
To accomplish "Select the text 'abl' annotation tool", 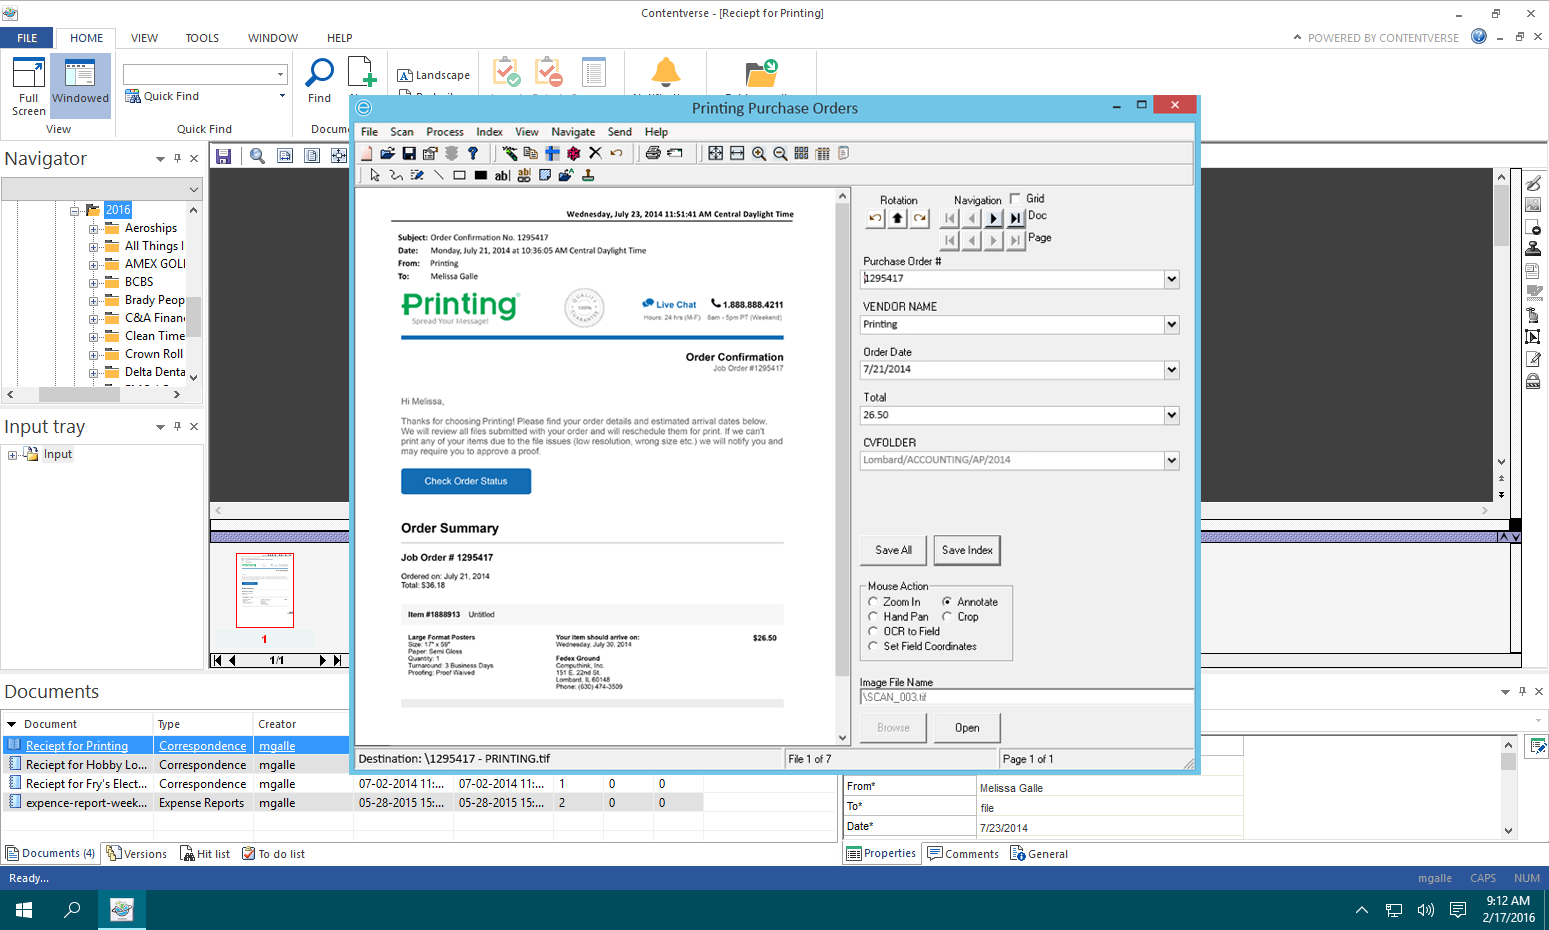I will tap(502, 175).
